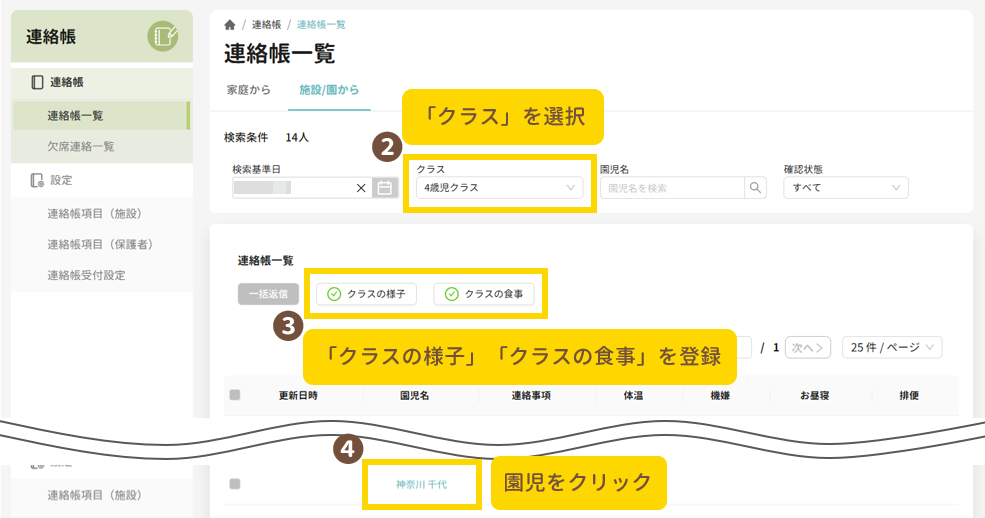Clear the search base date field

pyautogui.click(x=361, y=187)
